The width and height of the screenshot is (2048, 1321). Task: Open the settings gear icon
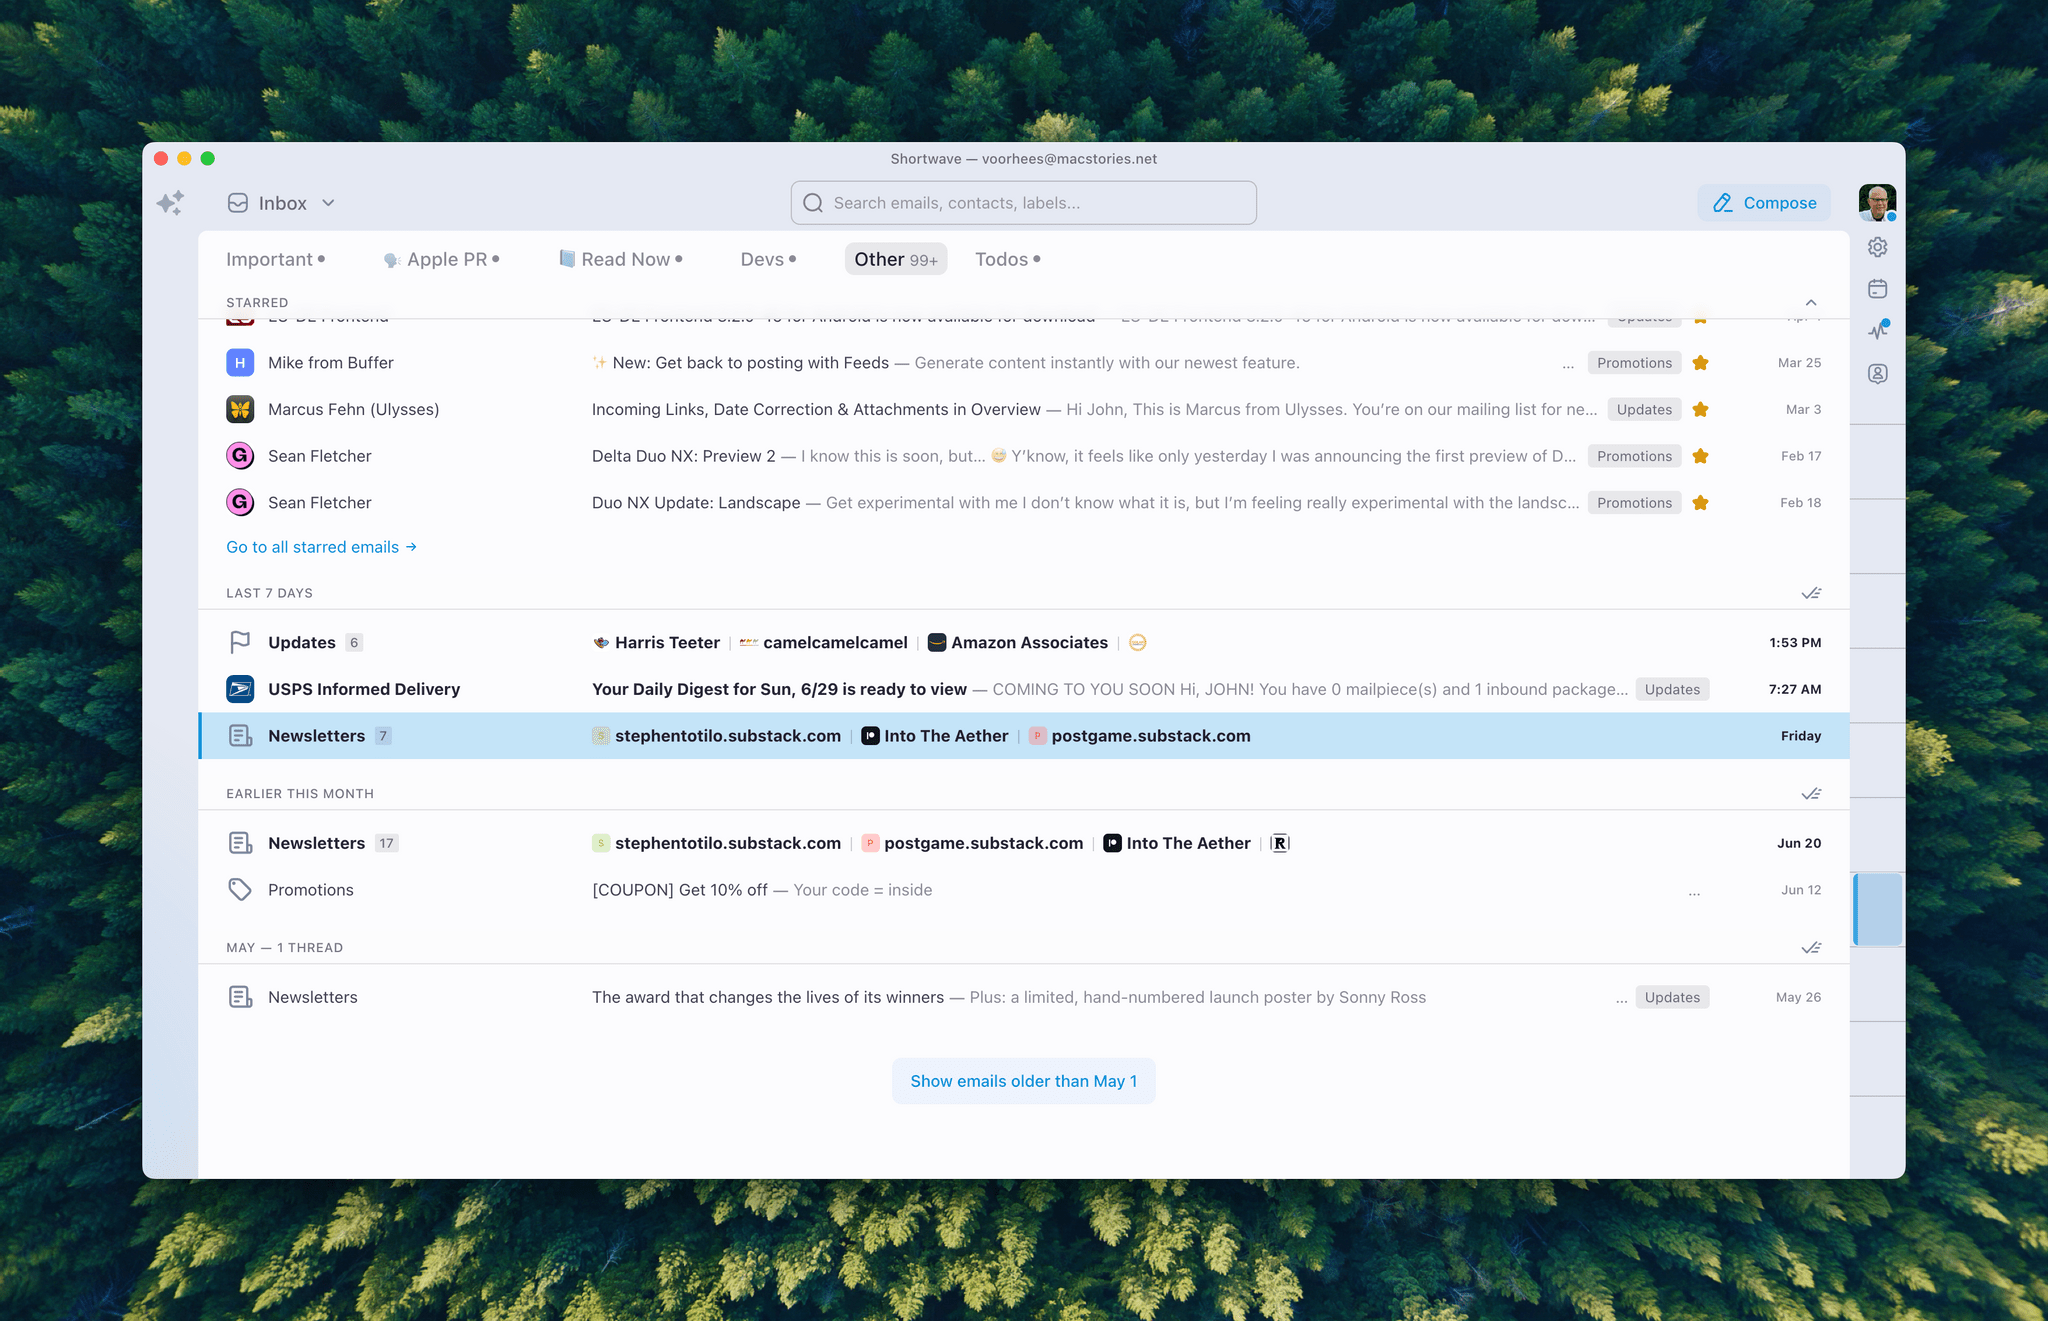1877,247
